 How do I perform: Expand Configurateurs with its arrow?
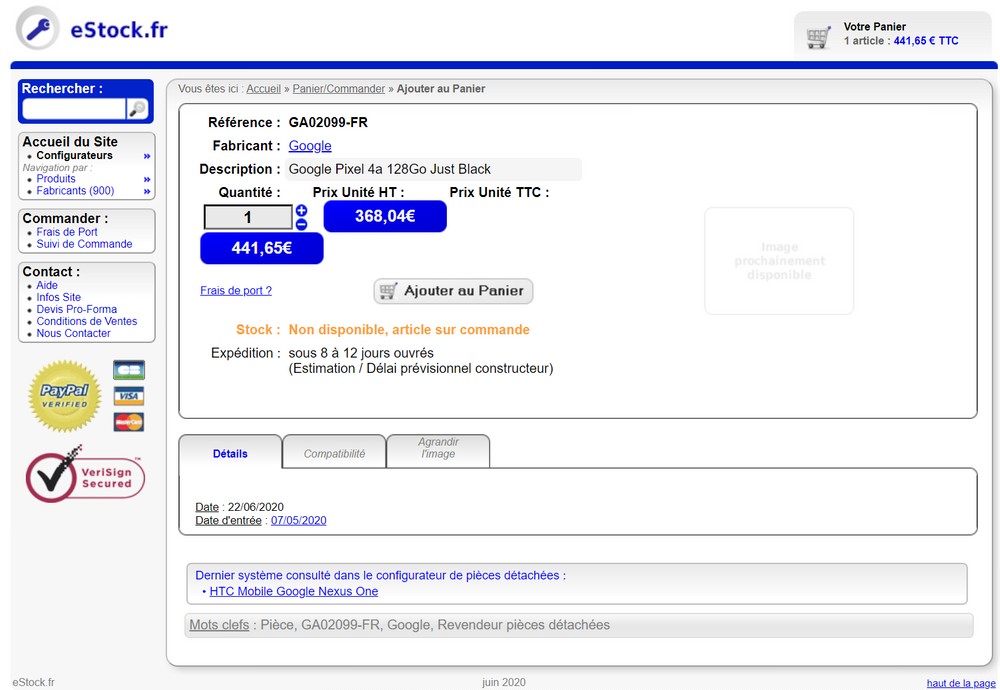click(x=147, y=156)
